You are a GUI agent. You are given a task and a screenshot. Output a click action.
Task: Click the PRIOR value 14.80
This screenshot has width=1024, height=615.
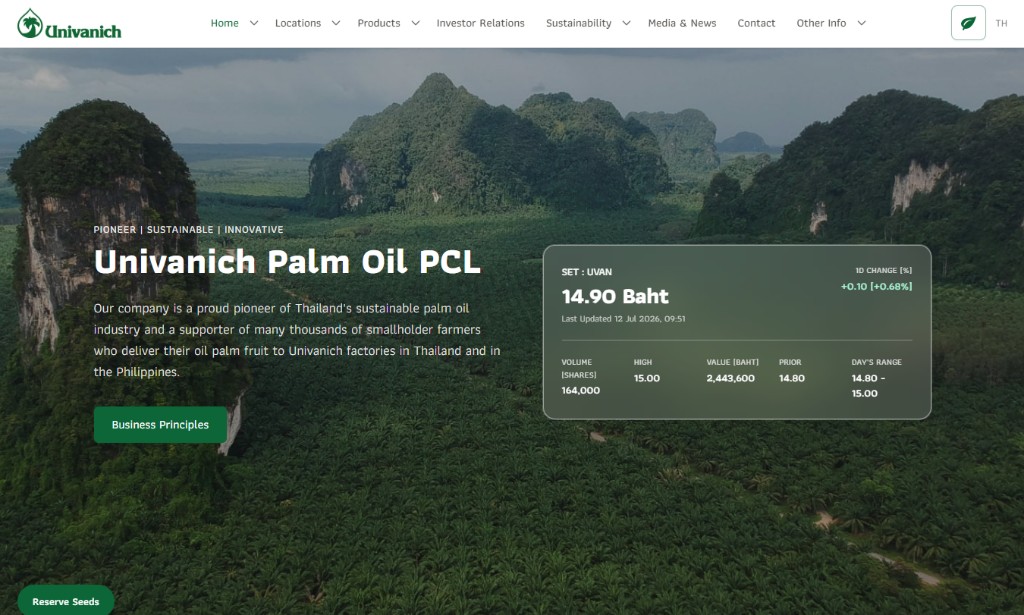[x=792, y=378]
